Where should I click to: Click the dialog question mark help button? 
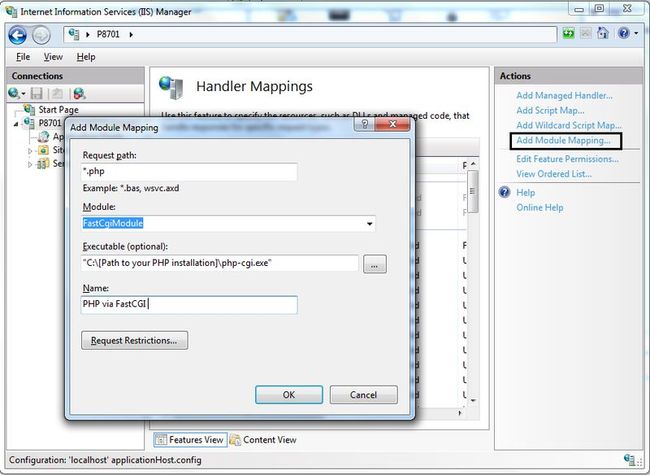coord(364,124)
